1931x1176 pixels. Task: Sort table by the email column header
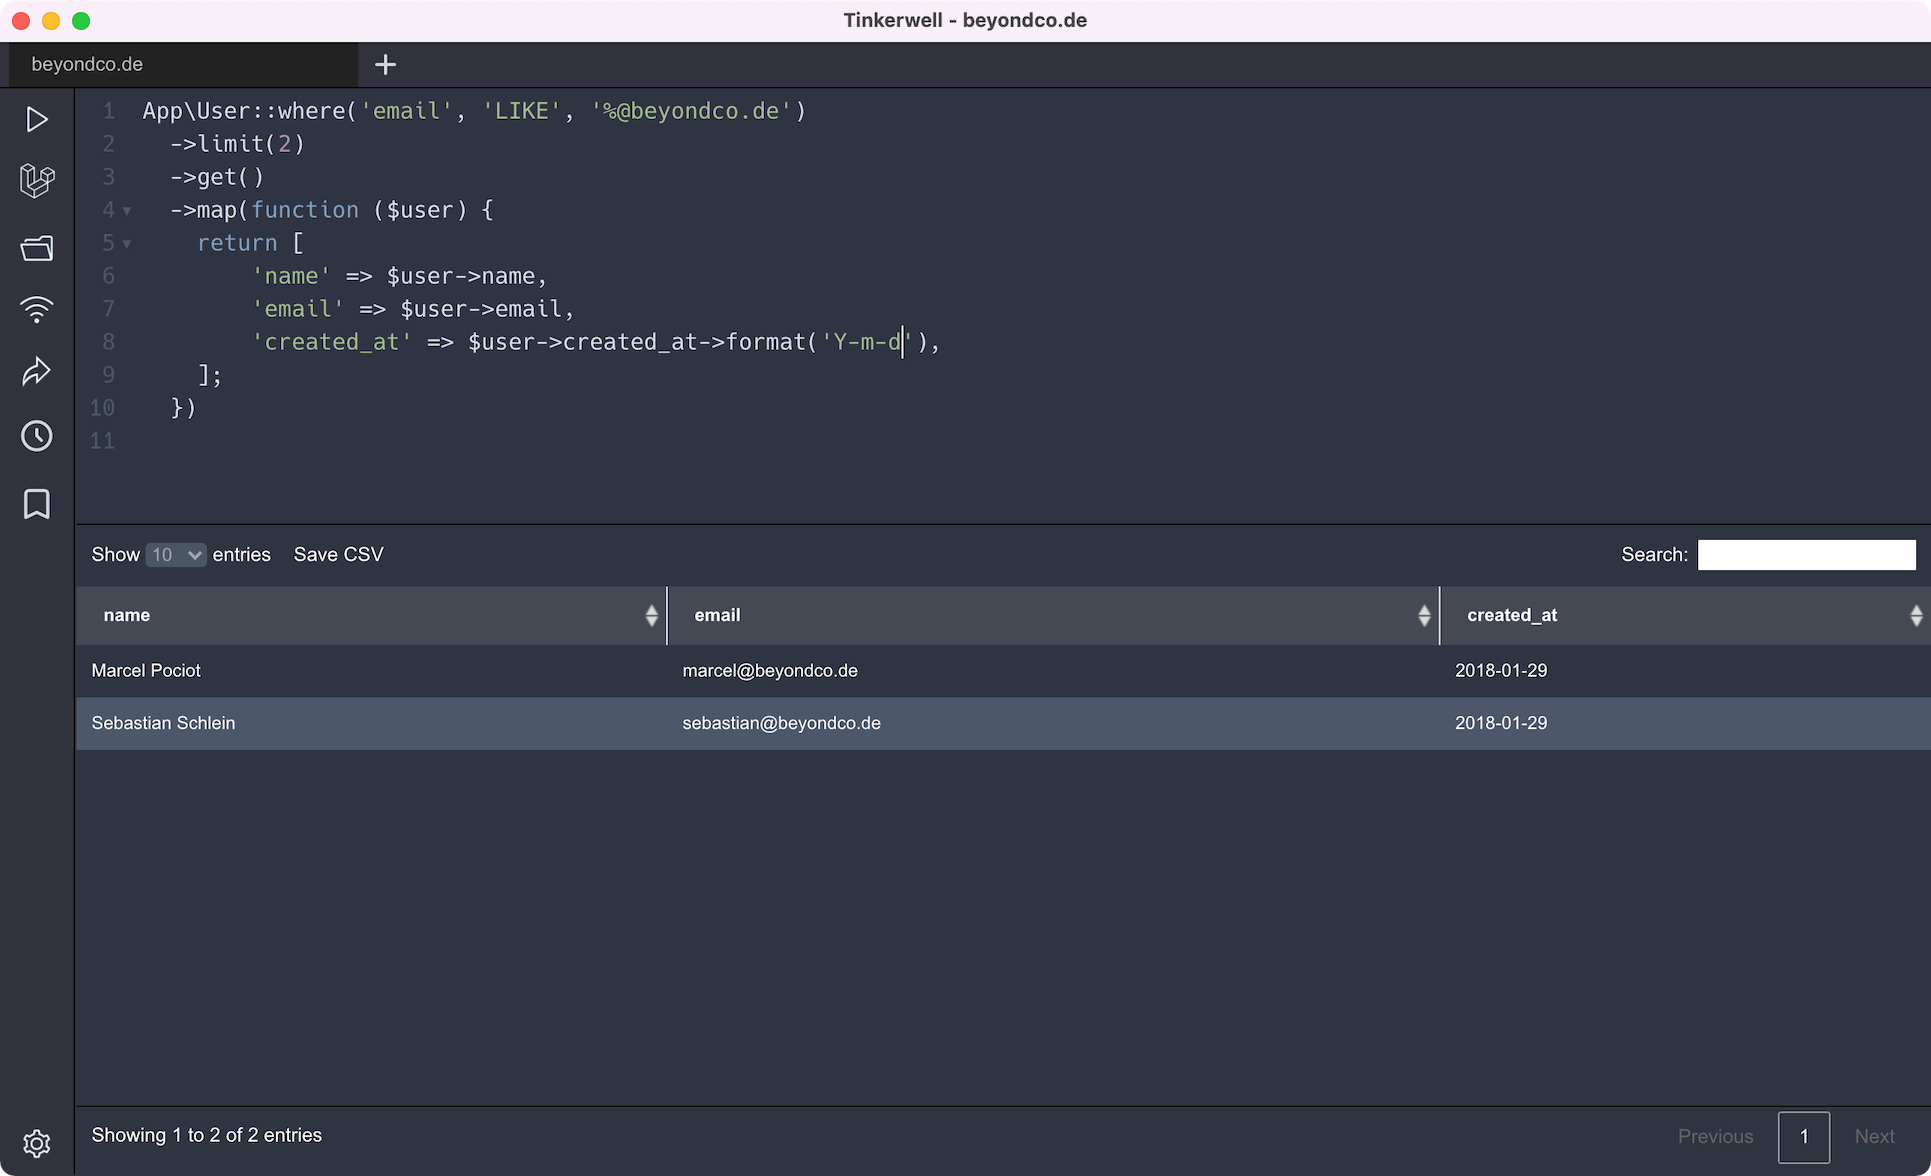1053,616
